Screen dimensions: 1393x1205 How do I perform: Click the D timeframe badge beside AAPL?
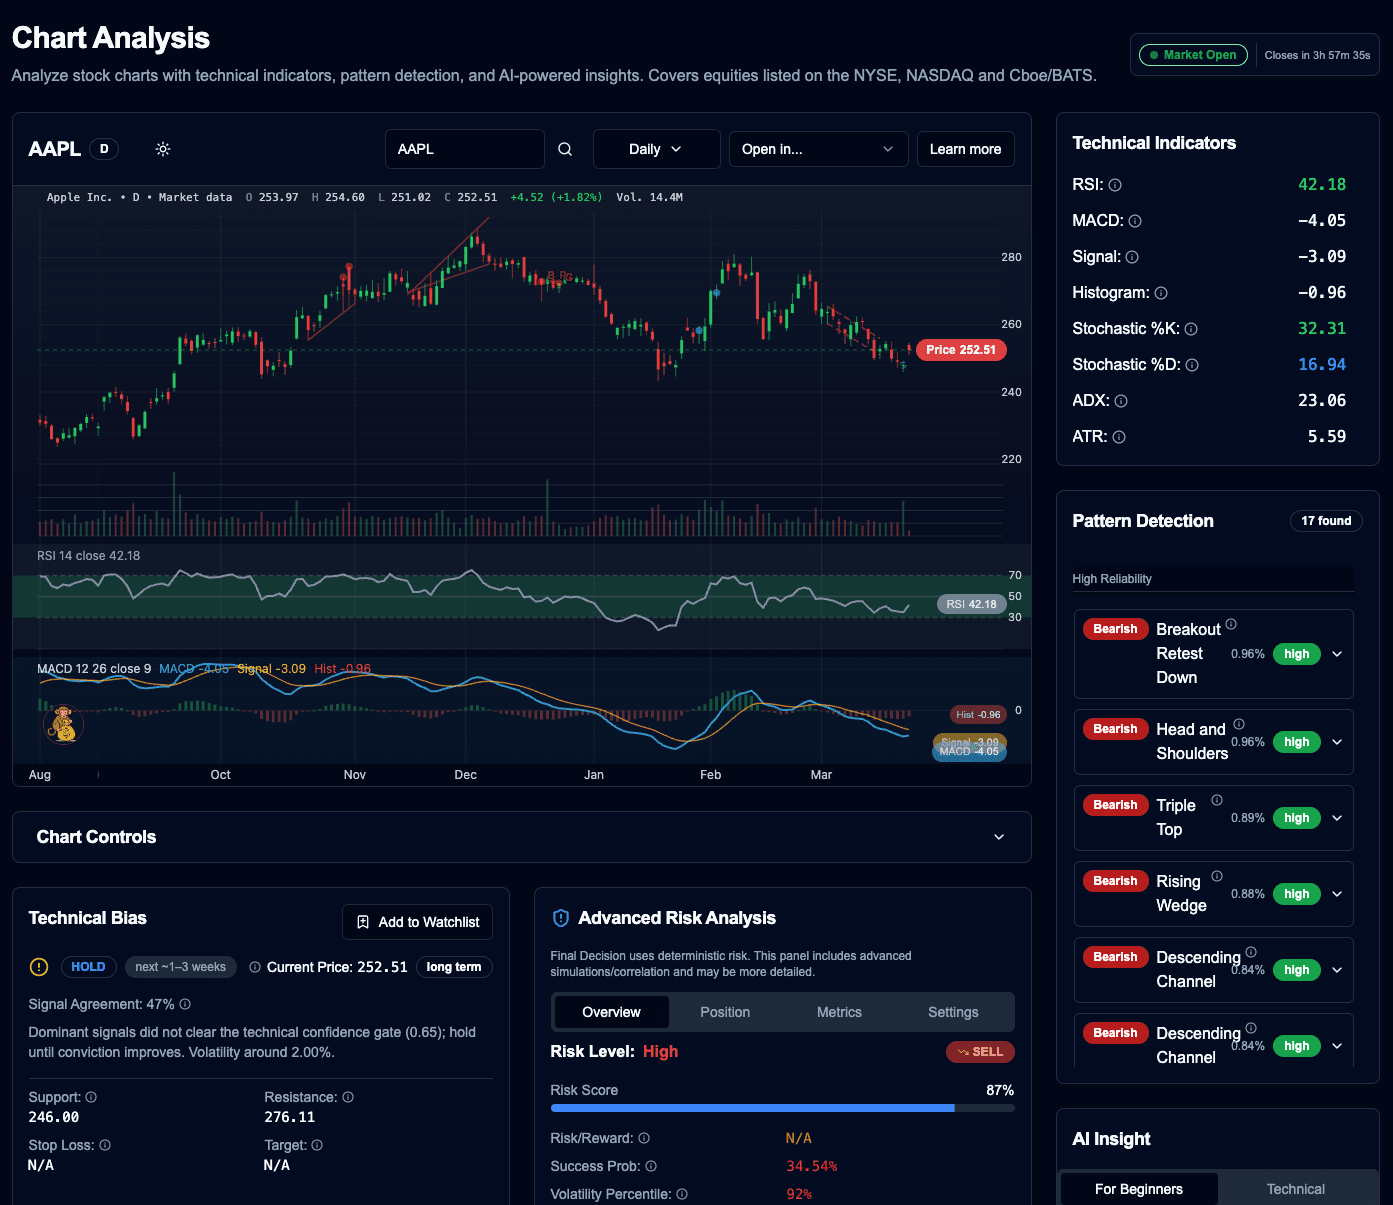(x=104, y=148)
